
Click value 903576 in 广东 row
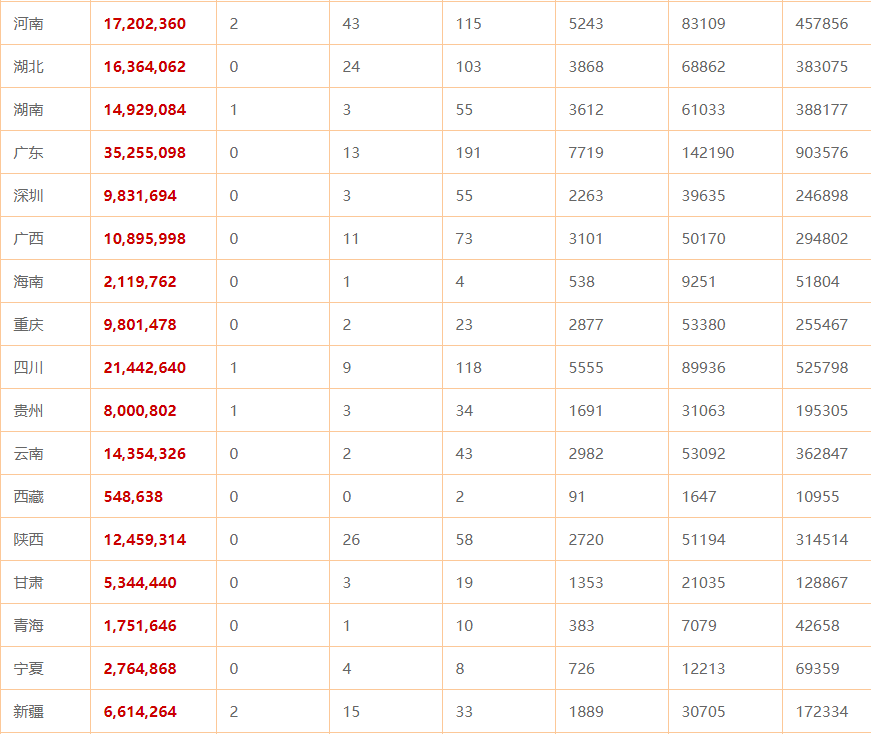[822, 153]
